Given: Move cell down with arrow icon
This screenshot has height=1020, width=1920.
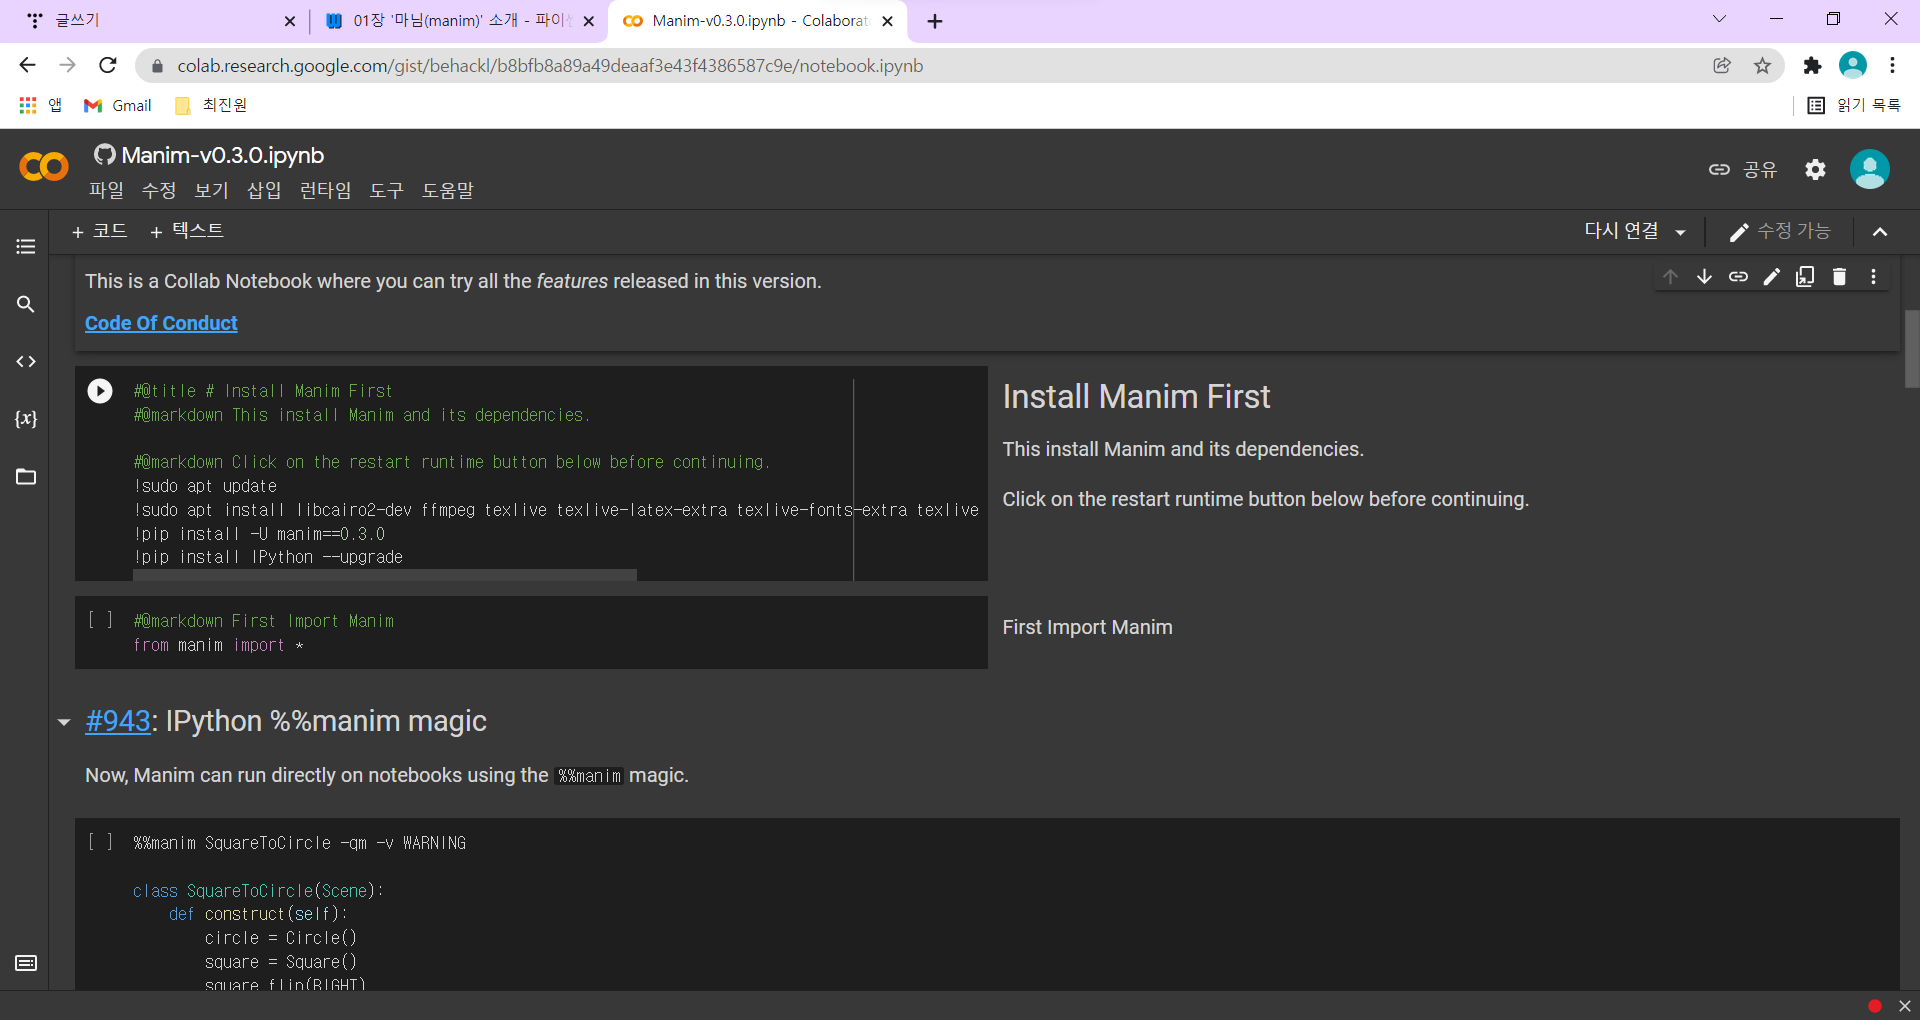Looking at the screenshot, I should 1704,277.
